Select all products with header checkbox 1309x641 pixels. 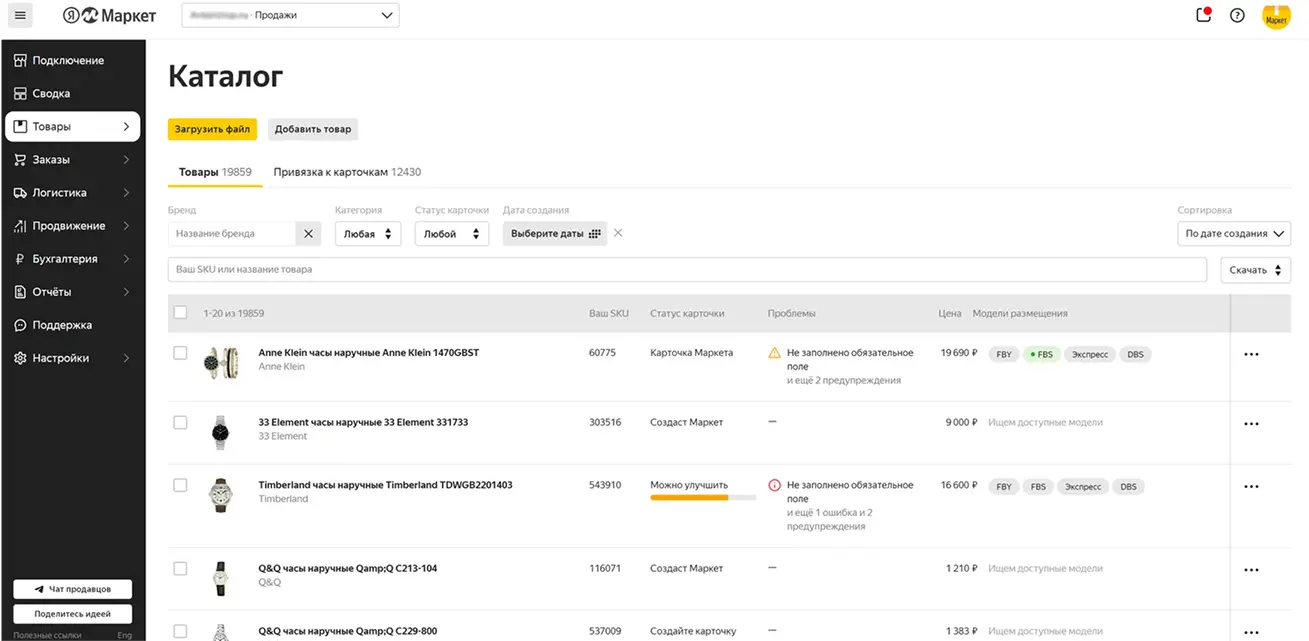tap(180, 313)
